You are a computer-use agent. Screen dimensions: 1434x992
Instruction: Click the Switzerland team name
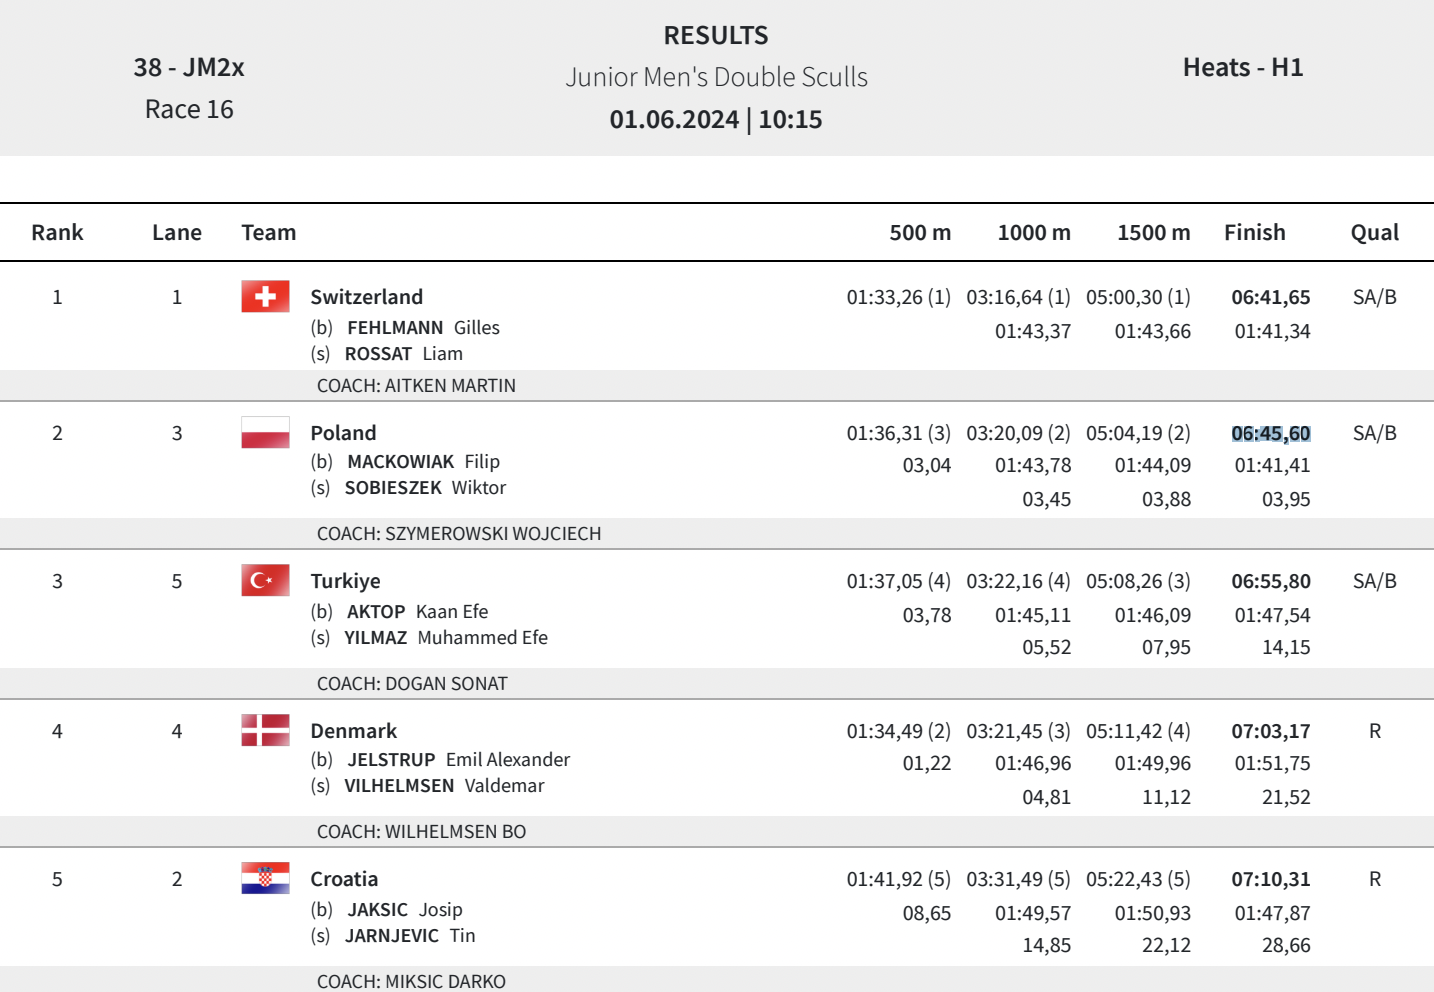tap(366, 297)
